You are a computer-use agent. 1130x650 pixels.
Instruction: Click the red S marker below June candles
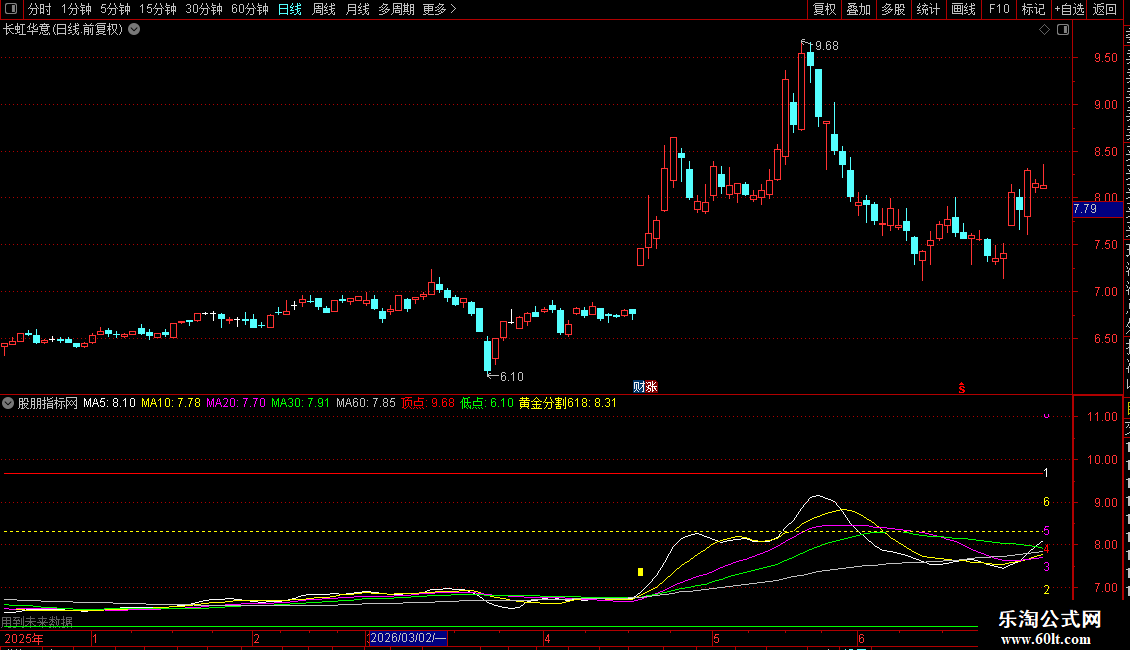click(x=961, y=388)
